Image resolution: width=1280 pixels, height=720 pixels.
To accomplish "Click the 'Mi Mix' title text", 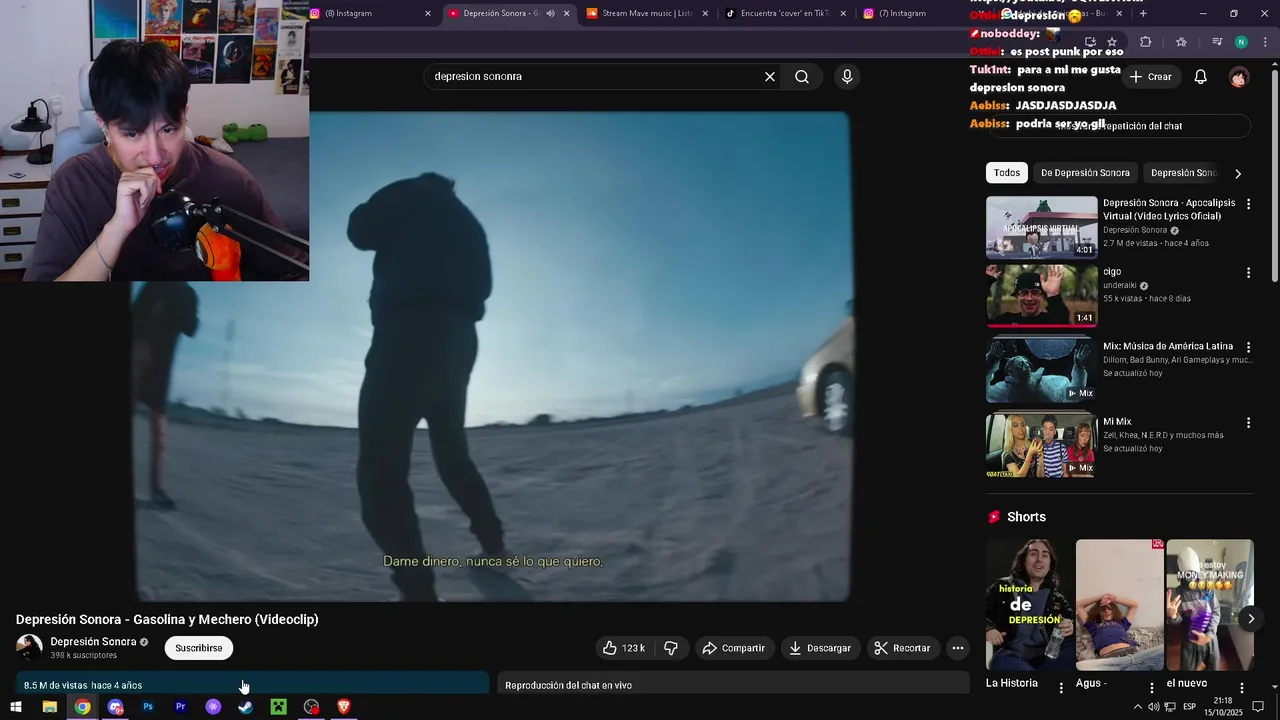I will 1117,422.
